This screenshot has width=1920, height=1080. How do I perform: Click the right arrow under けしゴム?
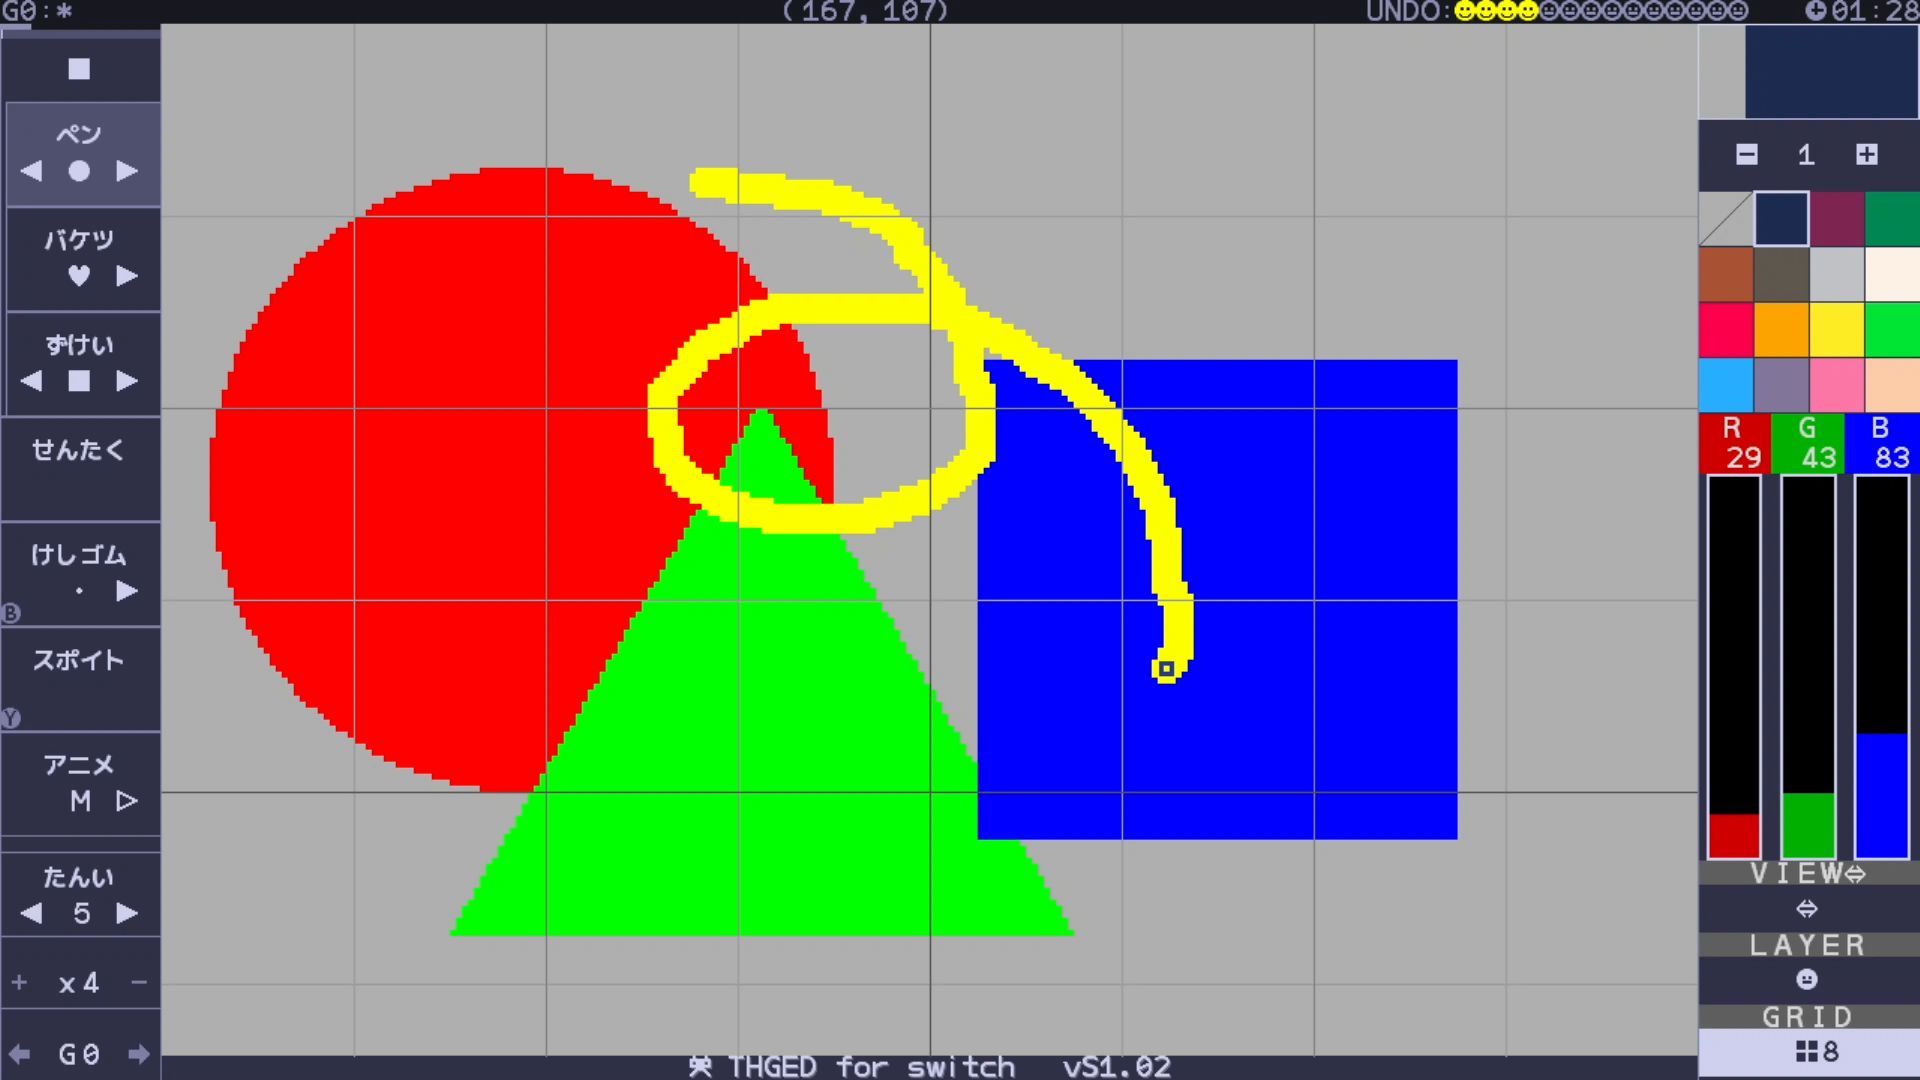pos(127,591)
